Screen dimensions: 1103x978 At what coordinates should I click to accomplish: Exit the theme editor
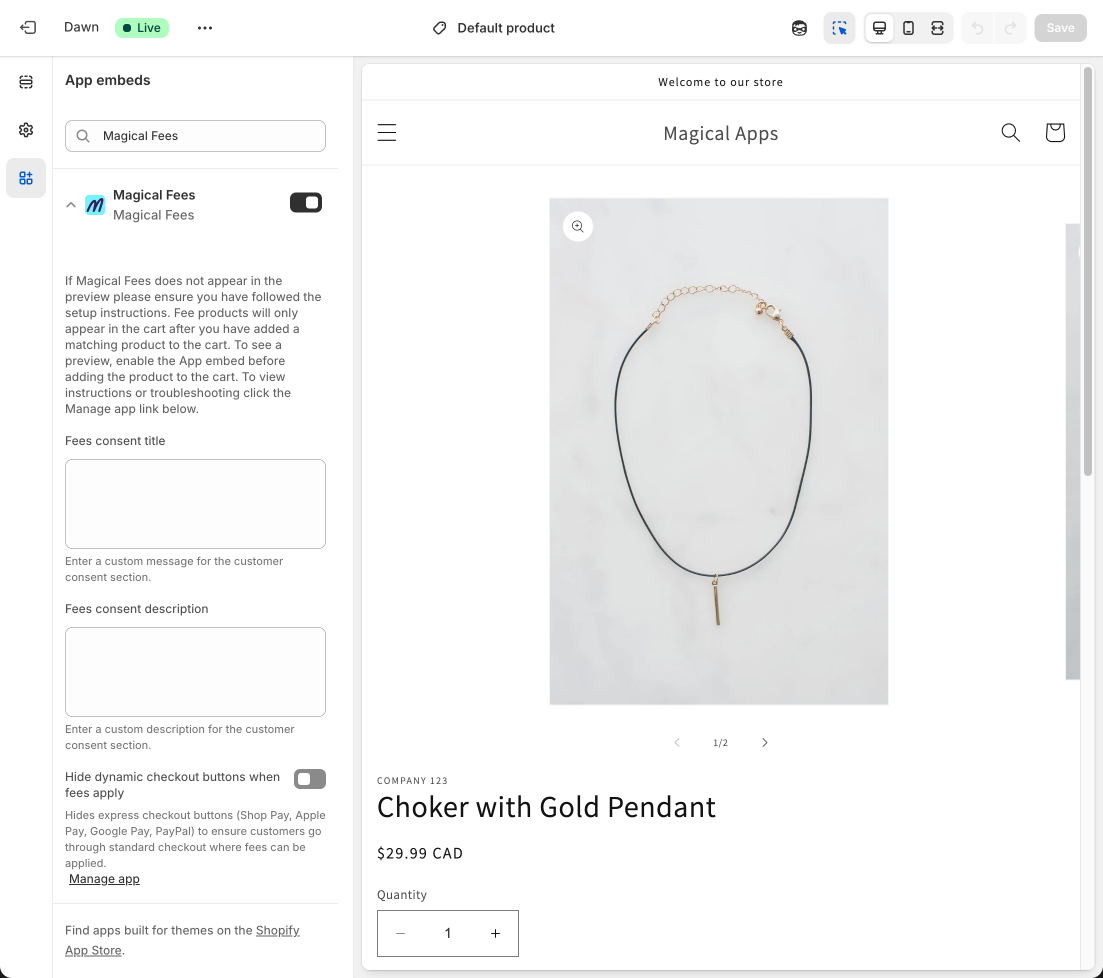[x=26, y=27]
